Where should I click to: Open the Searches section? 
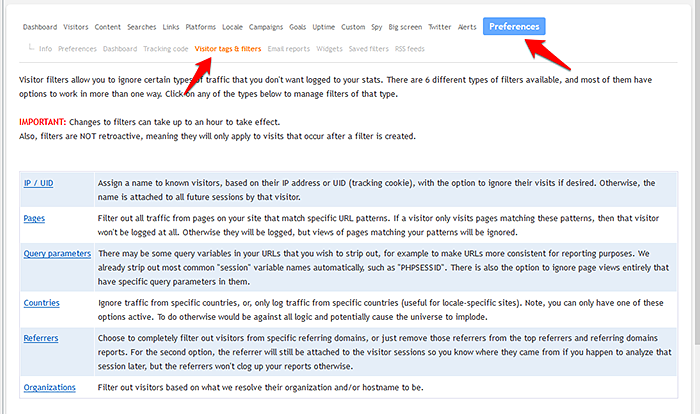(143, 26)
